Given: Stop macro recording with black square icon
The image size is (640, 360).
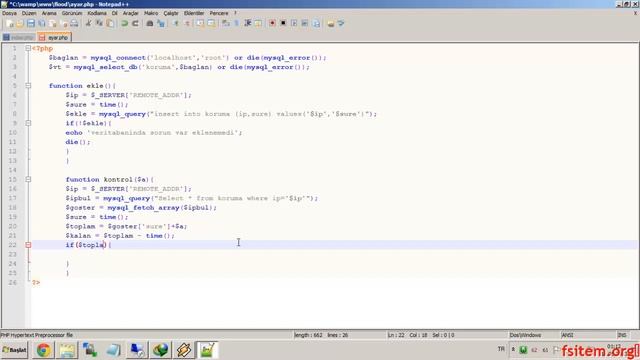Looking at the screenshot, I should (x=283, y=24).
